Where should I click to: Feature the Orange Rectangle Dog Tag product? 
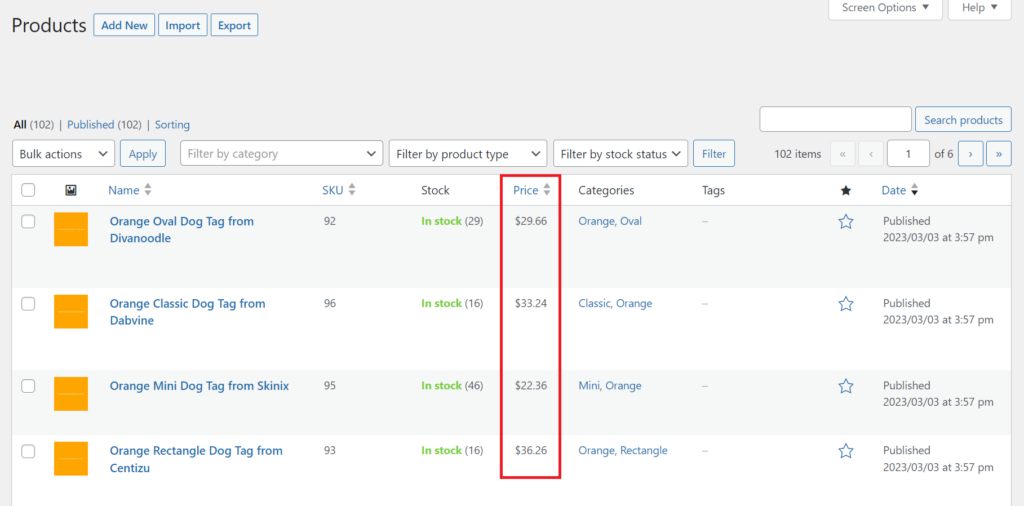[x=846, y=451]
